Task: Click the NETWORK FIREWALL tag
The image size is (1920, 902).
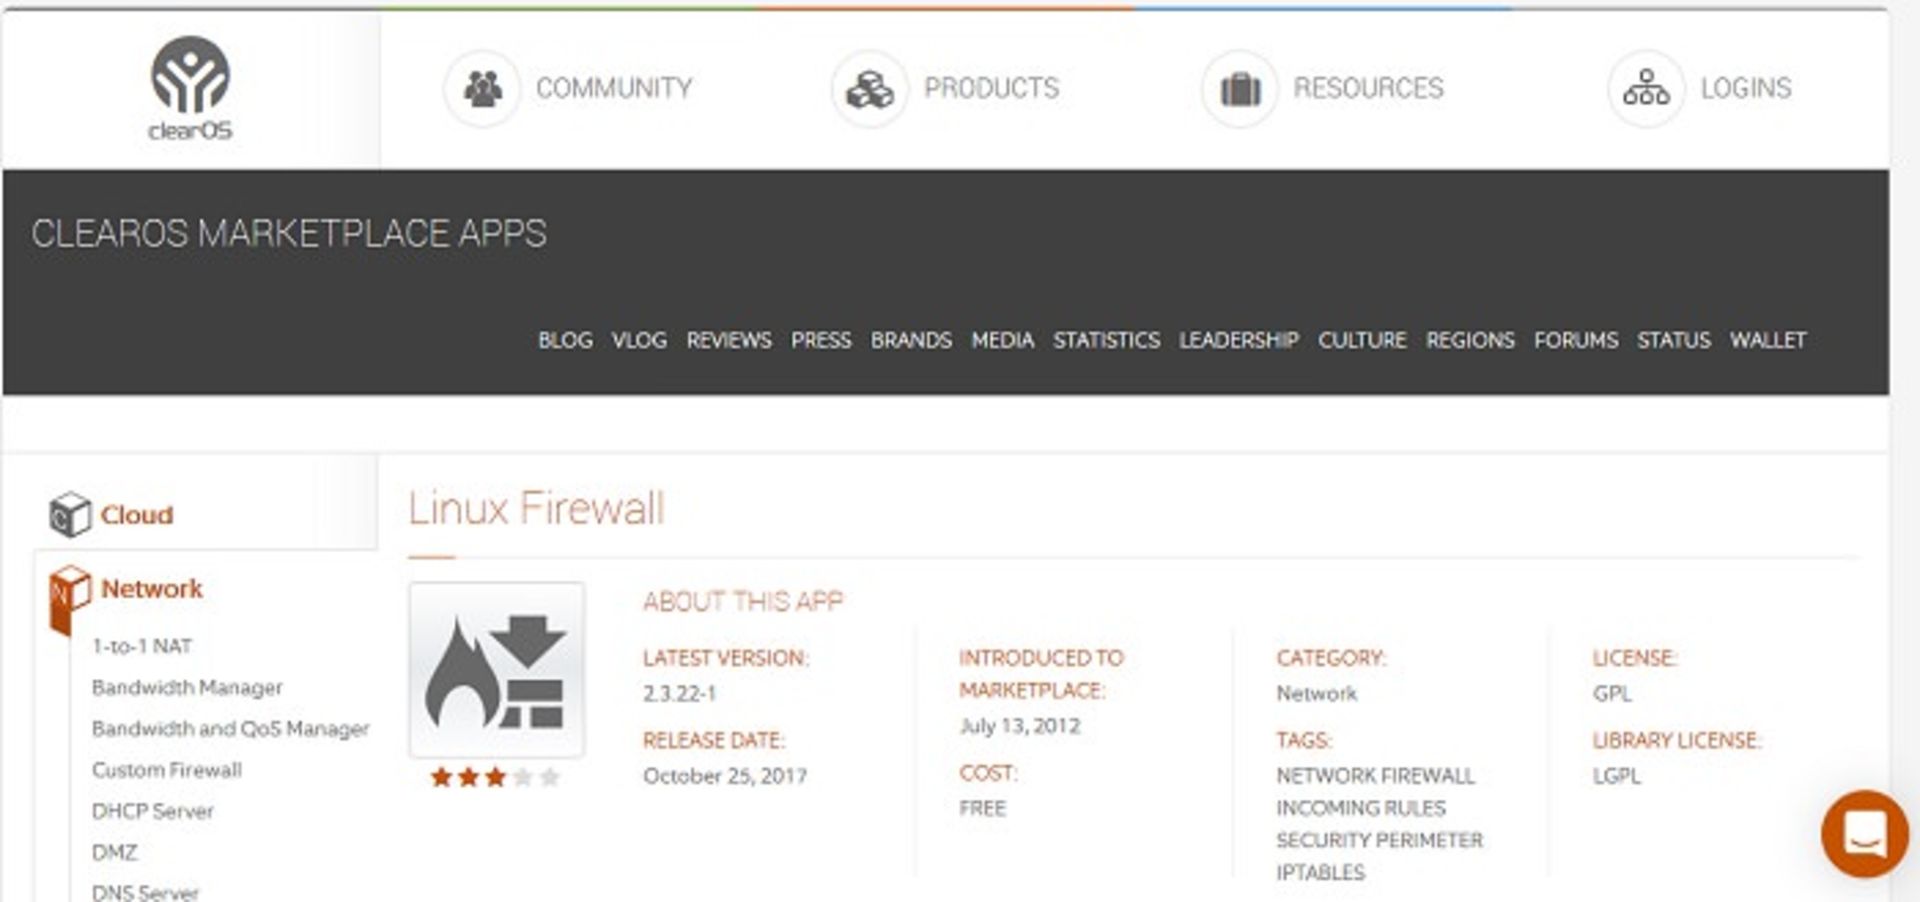Action: [x=1375, y=775]
